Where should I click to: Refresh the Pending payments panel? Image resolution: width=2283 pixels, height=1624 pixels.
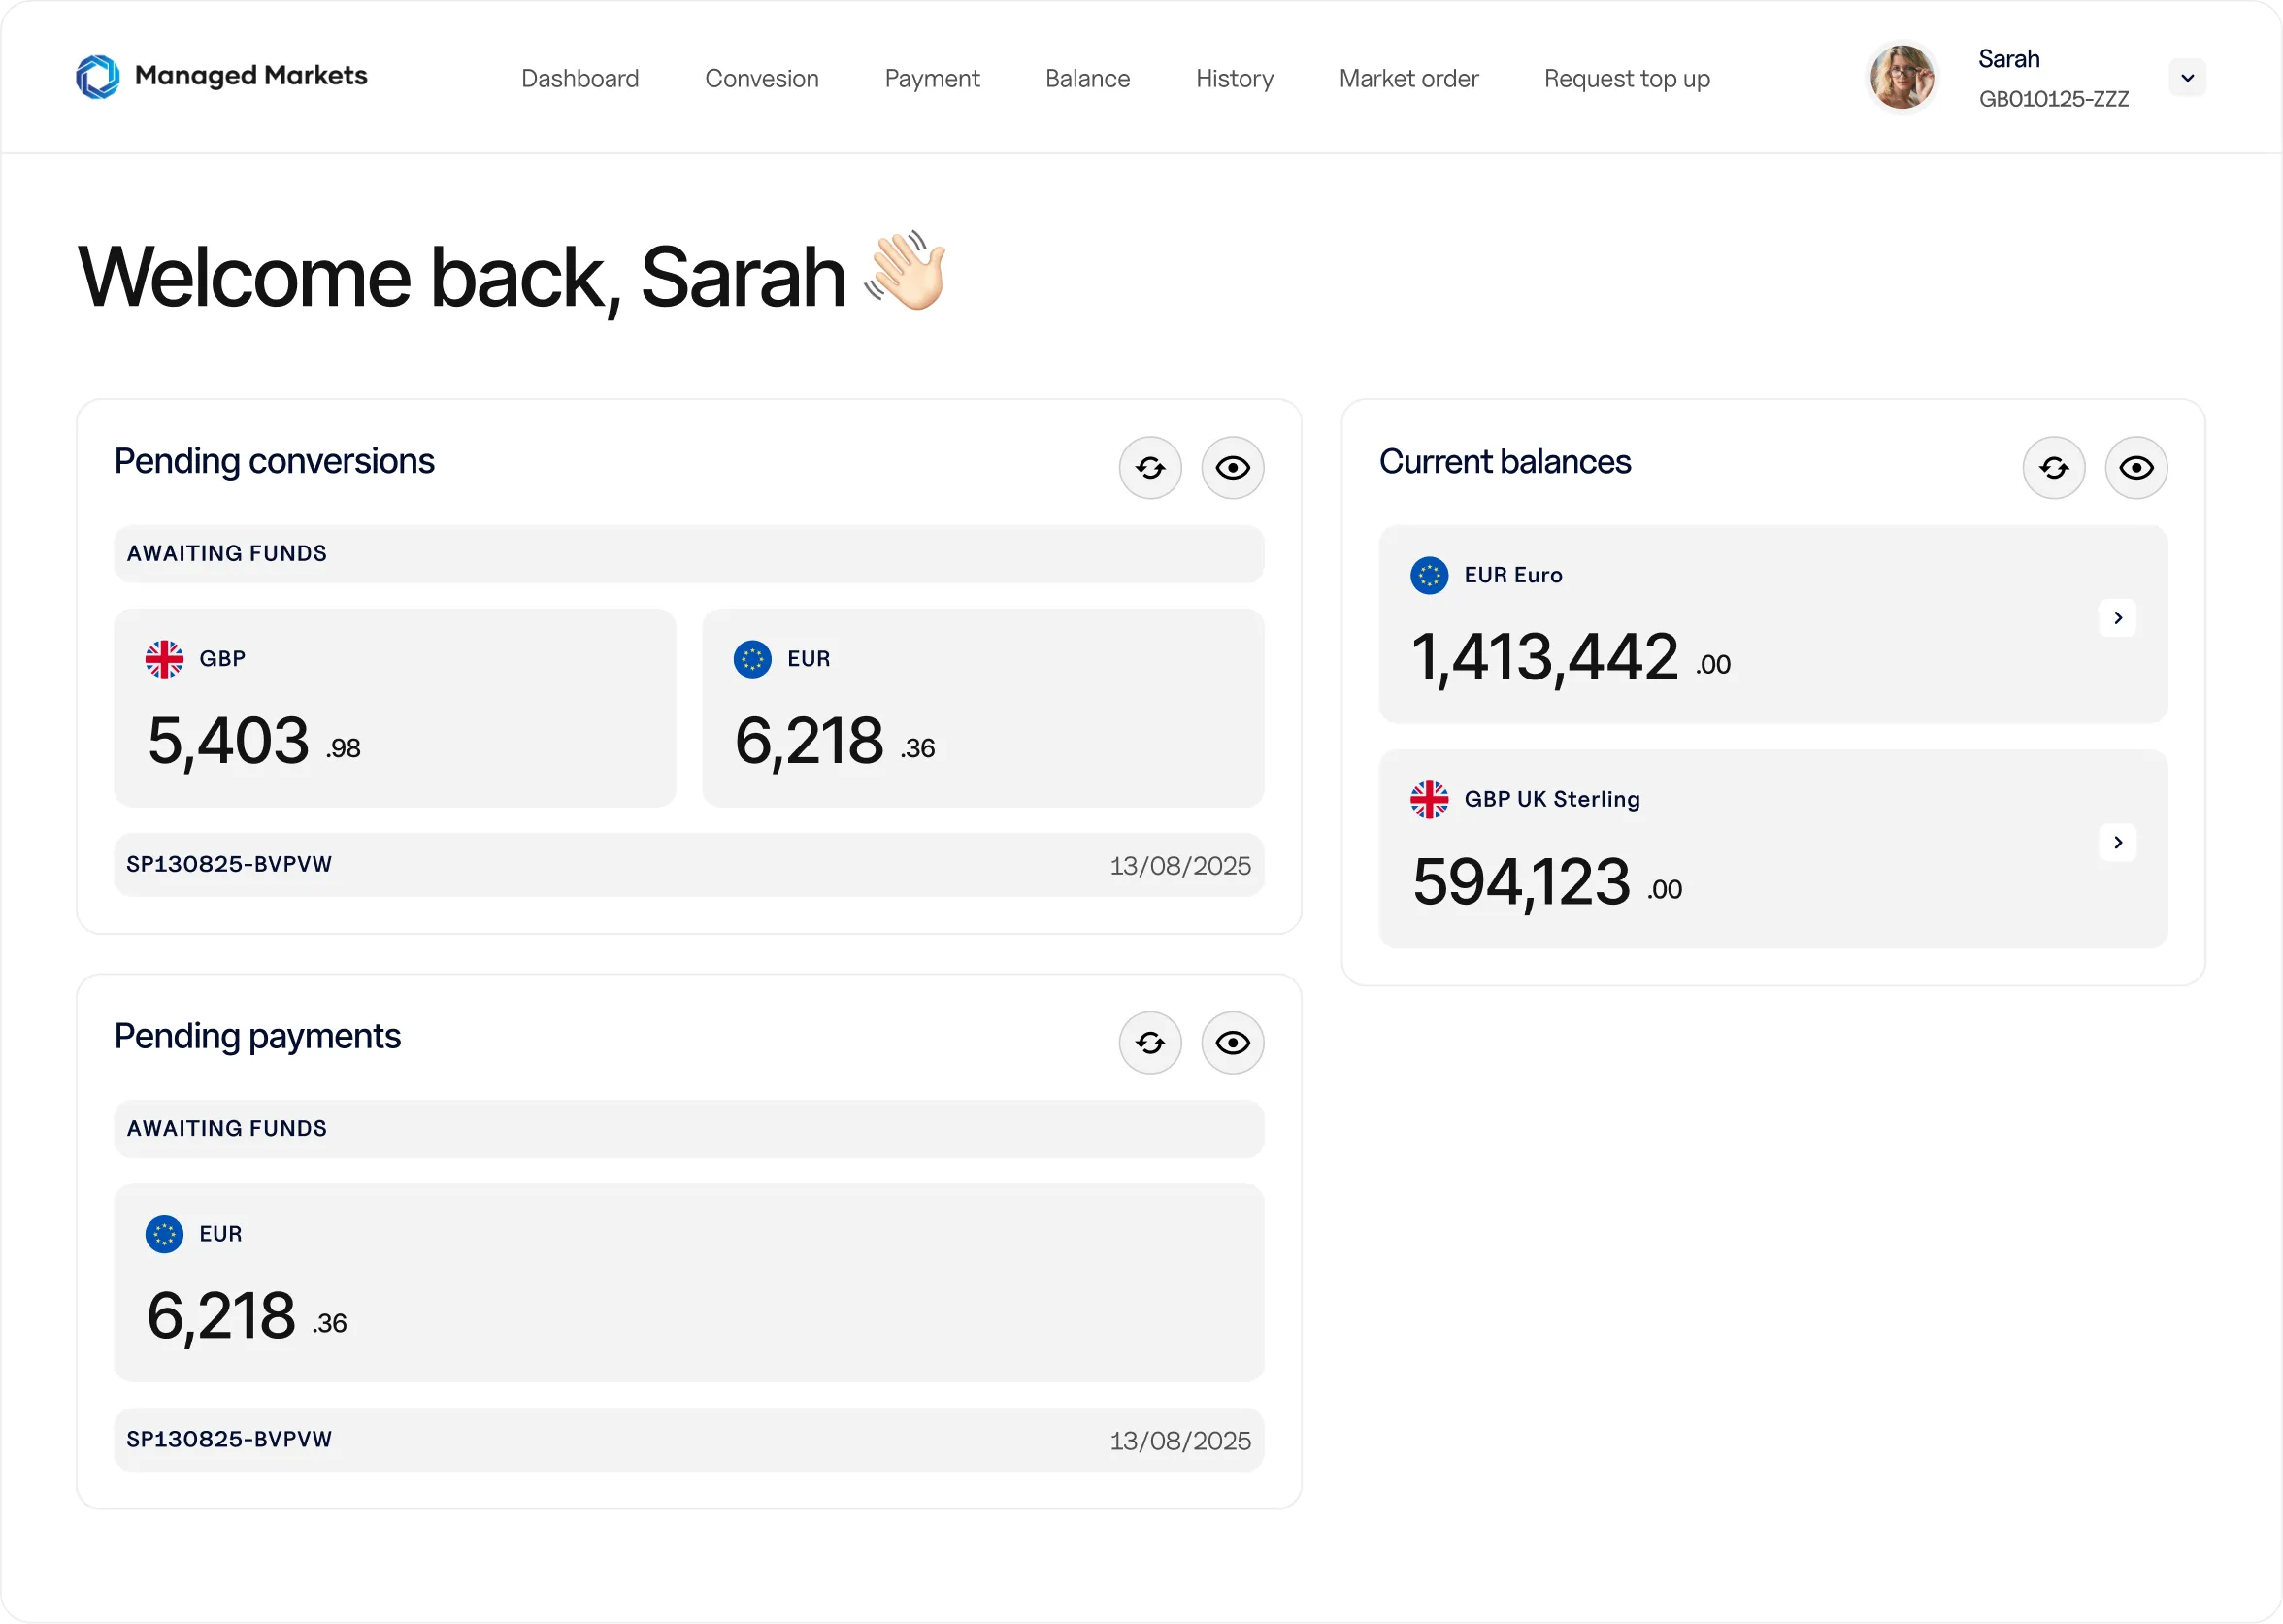1150,1043
